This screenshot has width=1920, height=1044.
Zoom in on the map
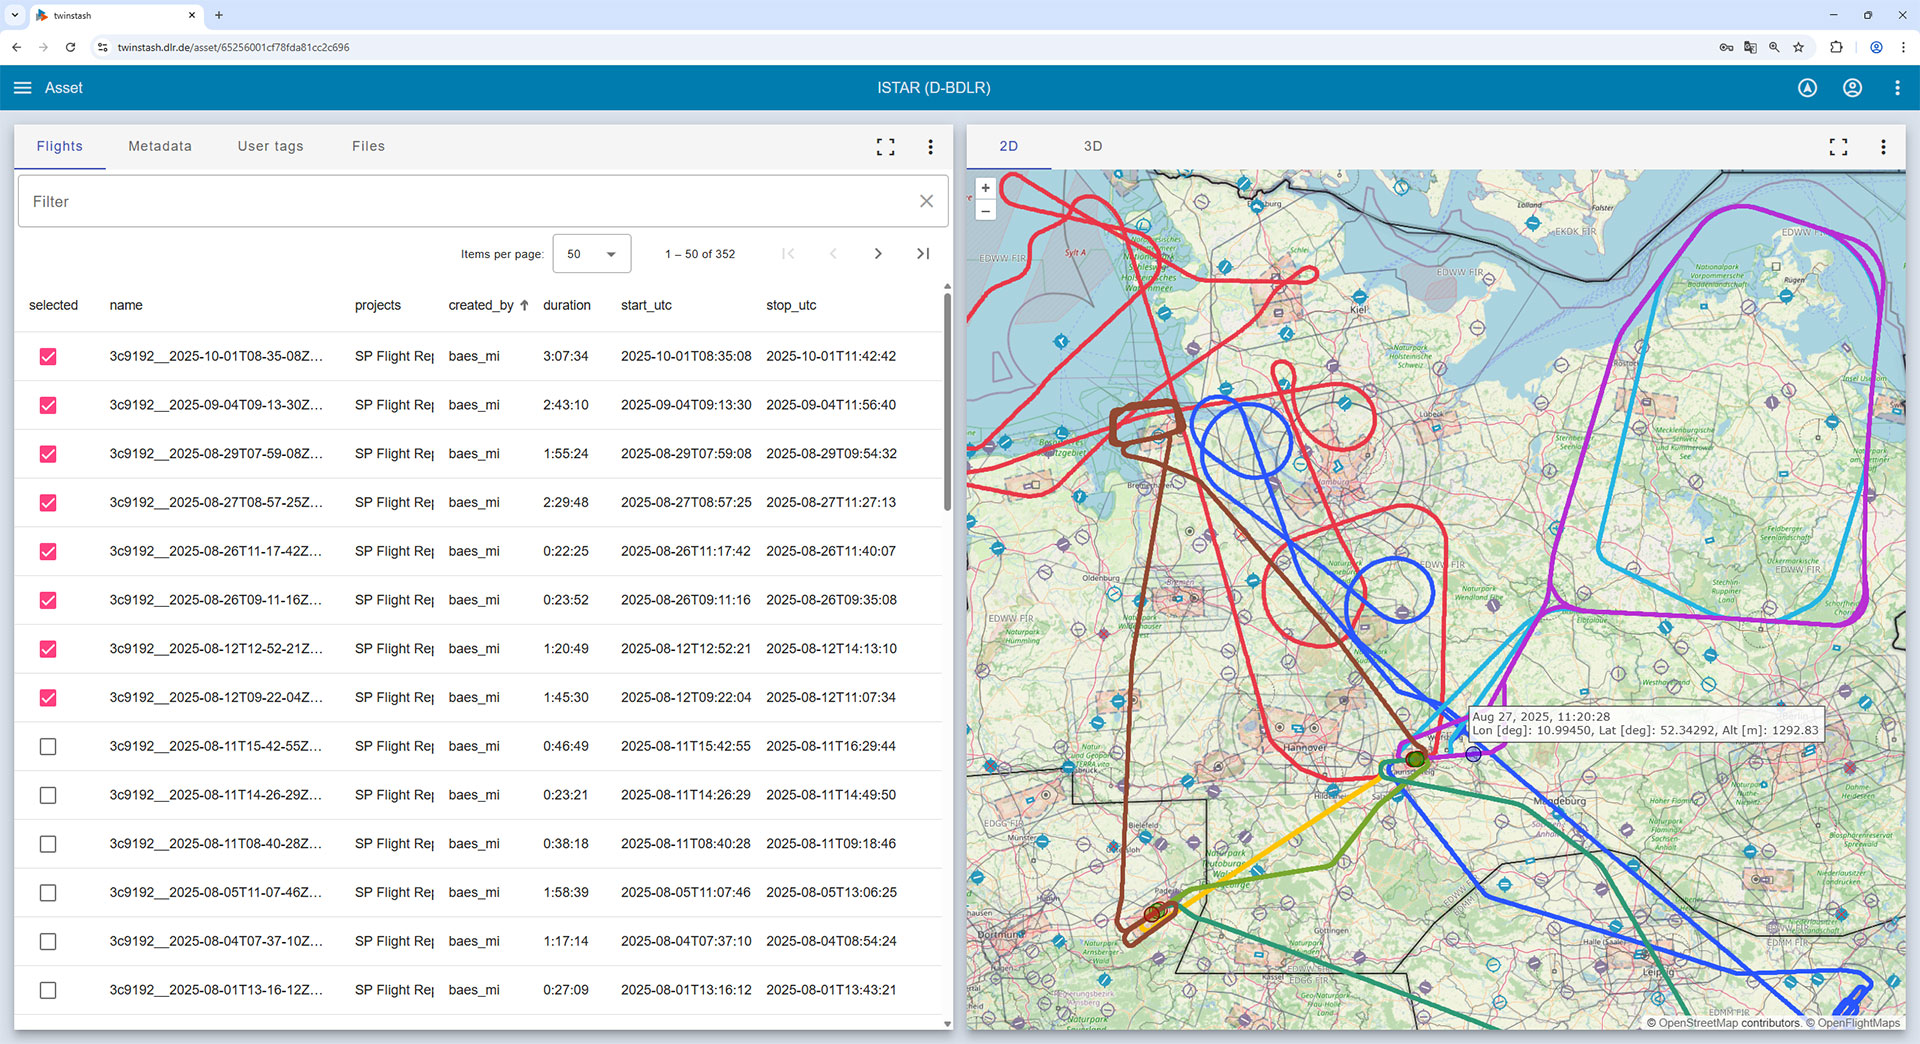tap(985, 188)
